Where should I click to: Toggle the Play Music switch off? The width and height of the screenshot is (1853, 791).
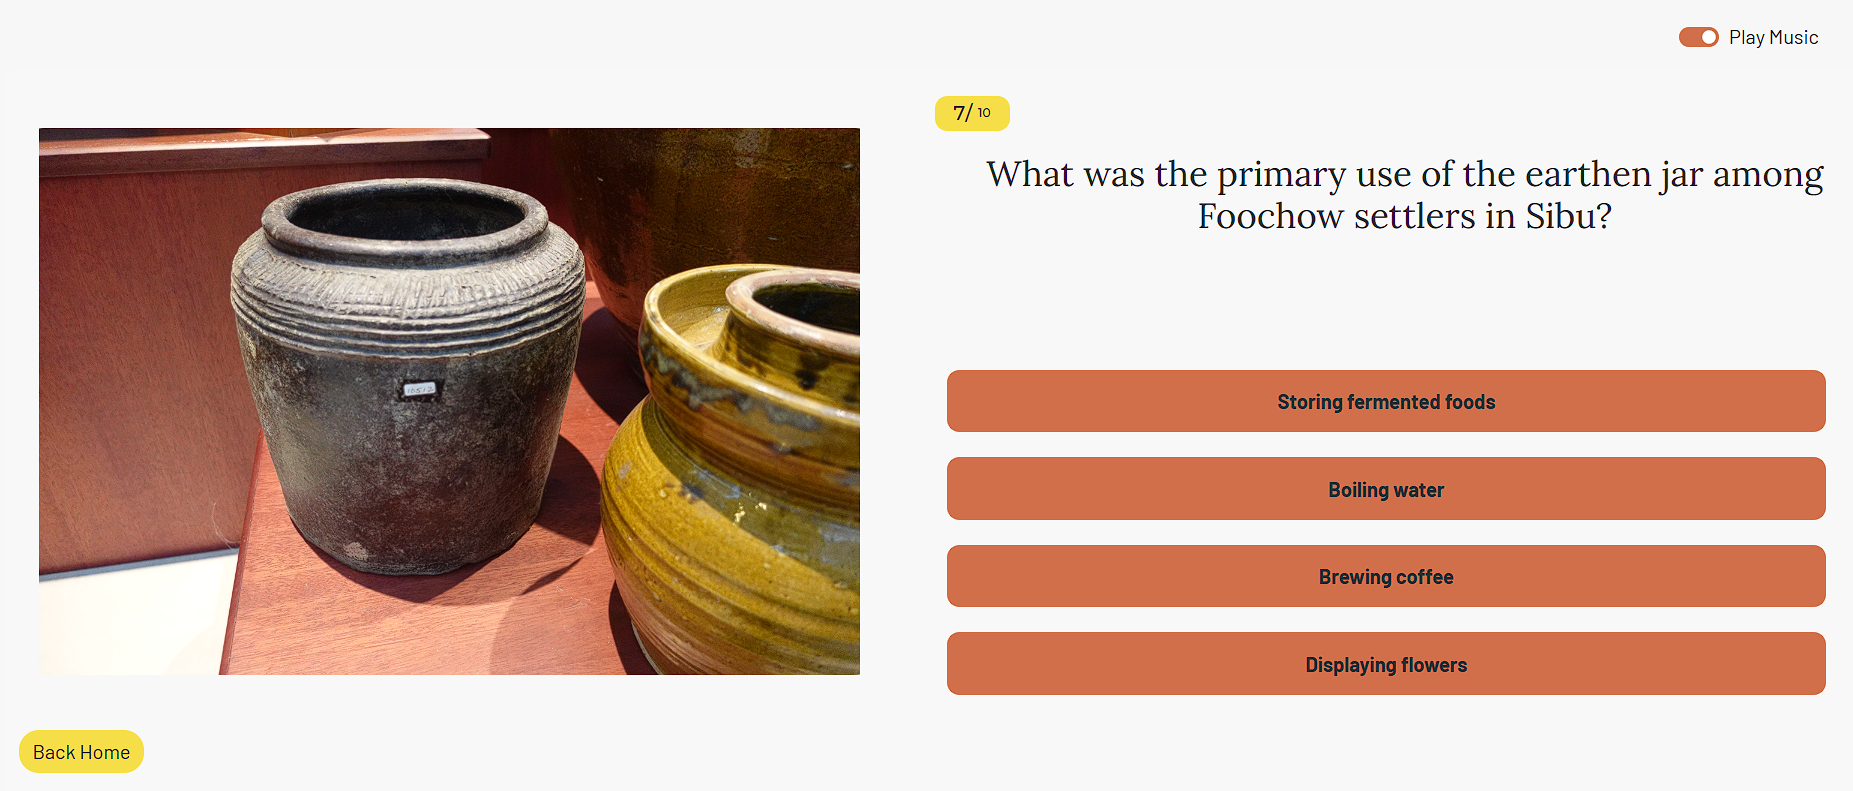coord(1698,37)
